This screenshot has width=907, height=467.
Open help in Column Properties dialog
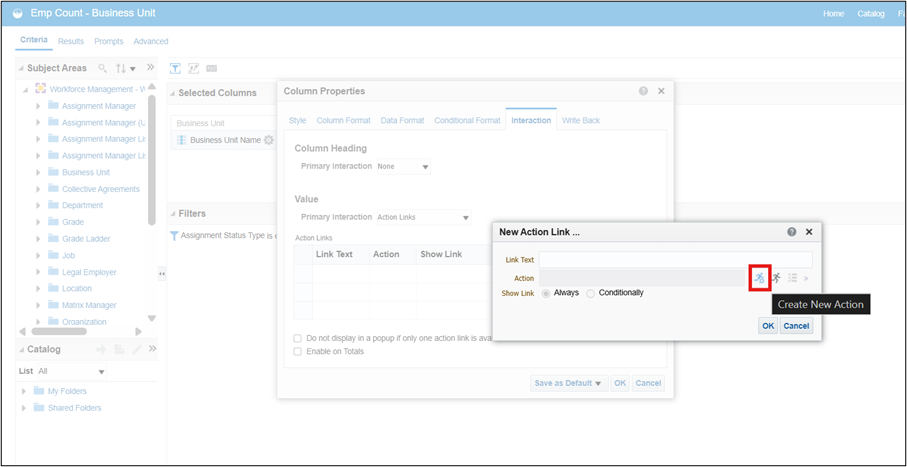coord(643,91)
